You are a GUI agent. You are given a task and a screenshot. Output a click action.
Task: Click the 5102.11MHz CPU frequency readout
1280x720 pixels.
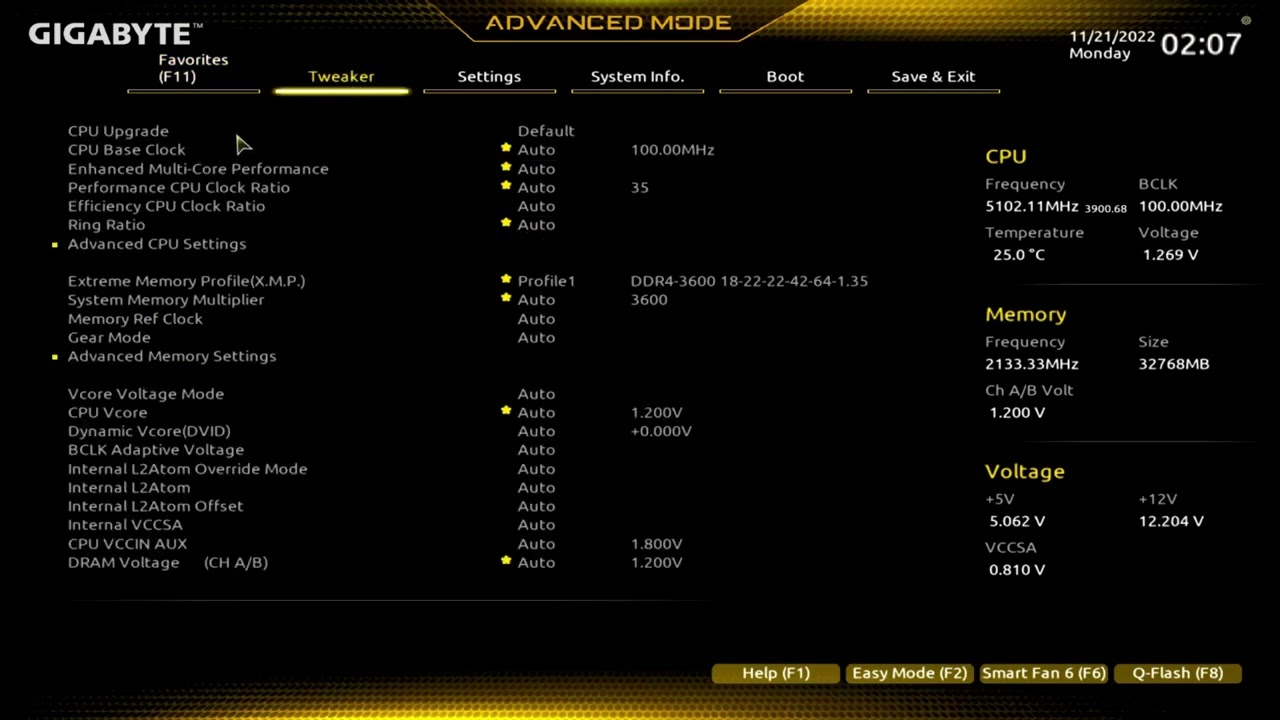coord(1032,206)
